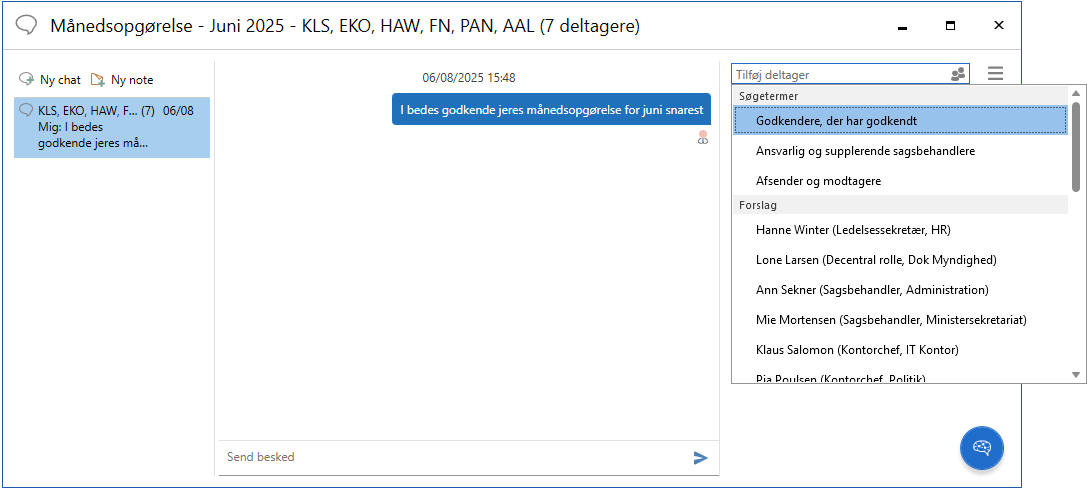Click the Forslag section header
The height and width of the screenshot is (489, 1087).
point(900,205)
